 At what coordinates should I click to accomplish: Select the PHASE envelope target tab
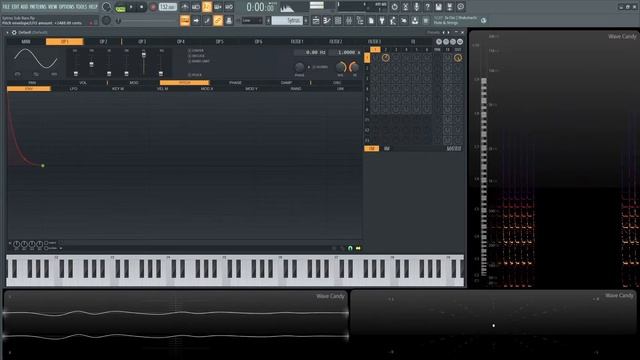[x=235, y=83]
